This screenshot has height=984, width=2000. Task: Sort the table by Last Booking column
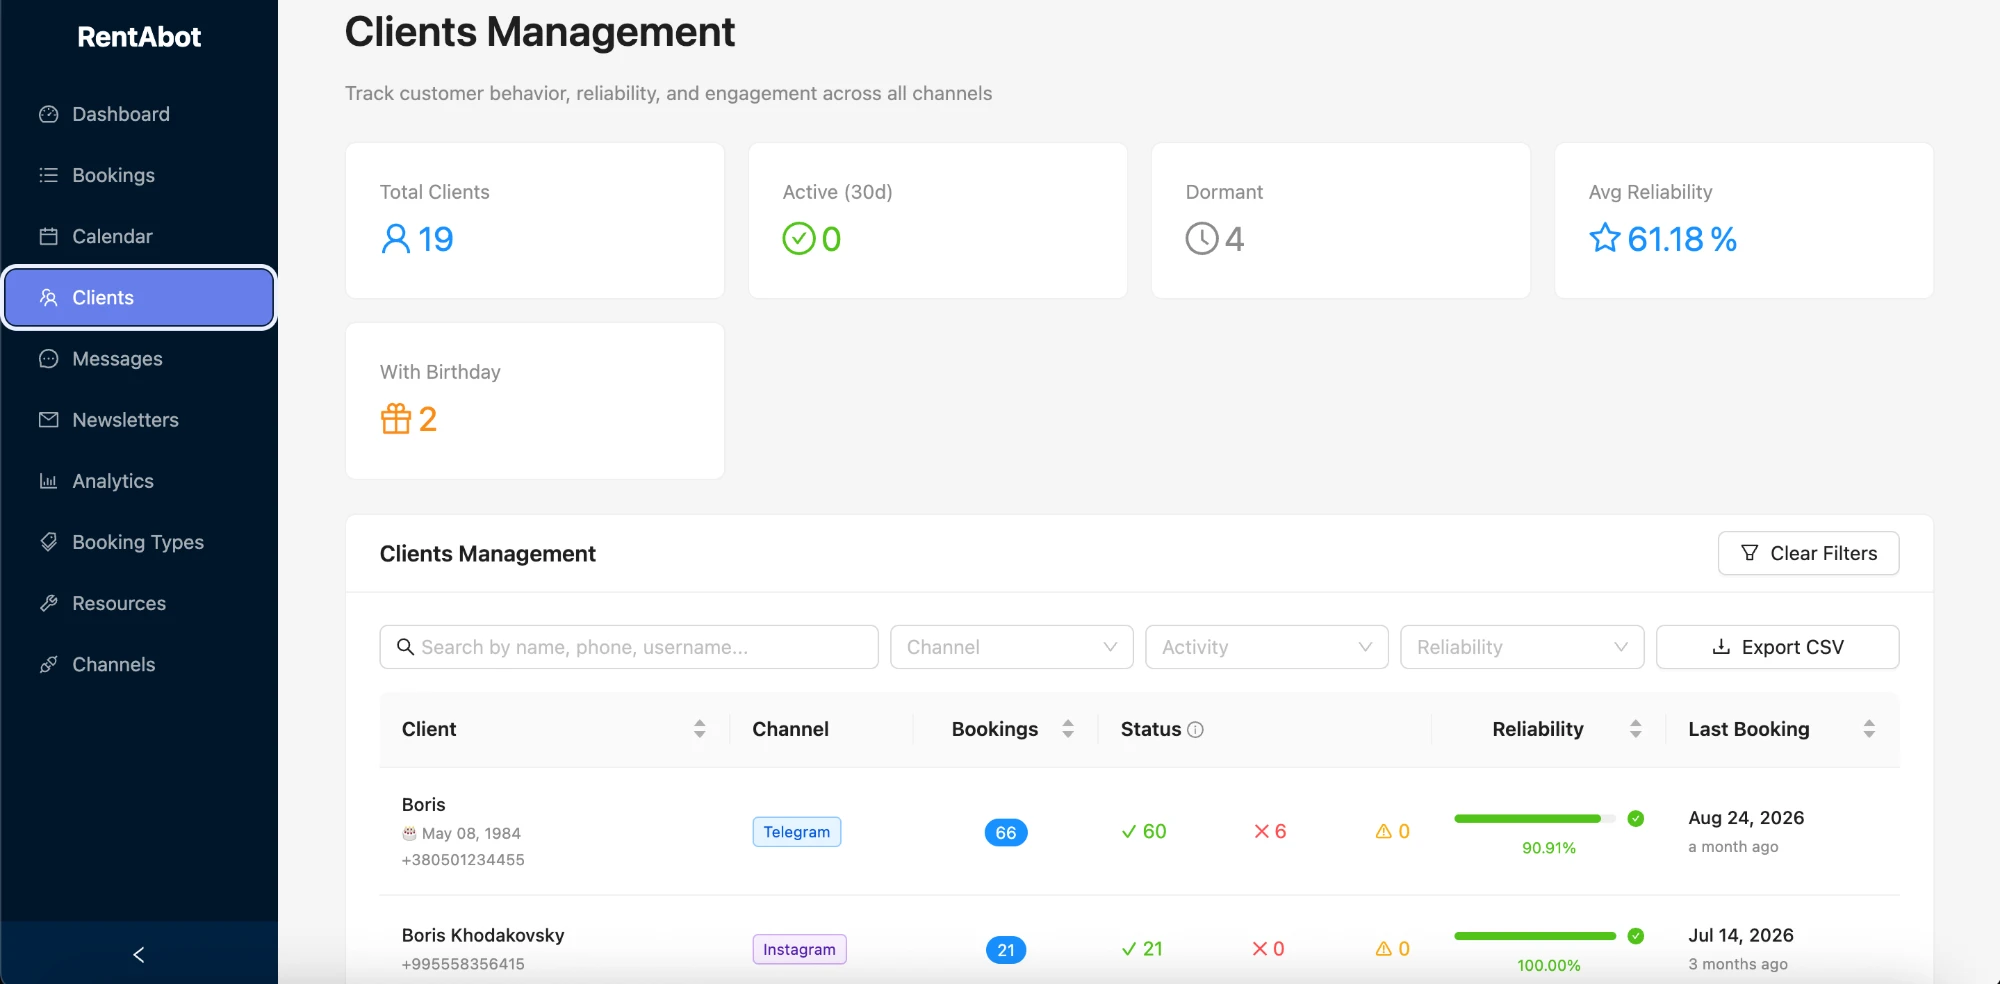[1869, 729]
